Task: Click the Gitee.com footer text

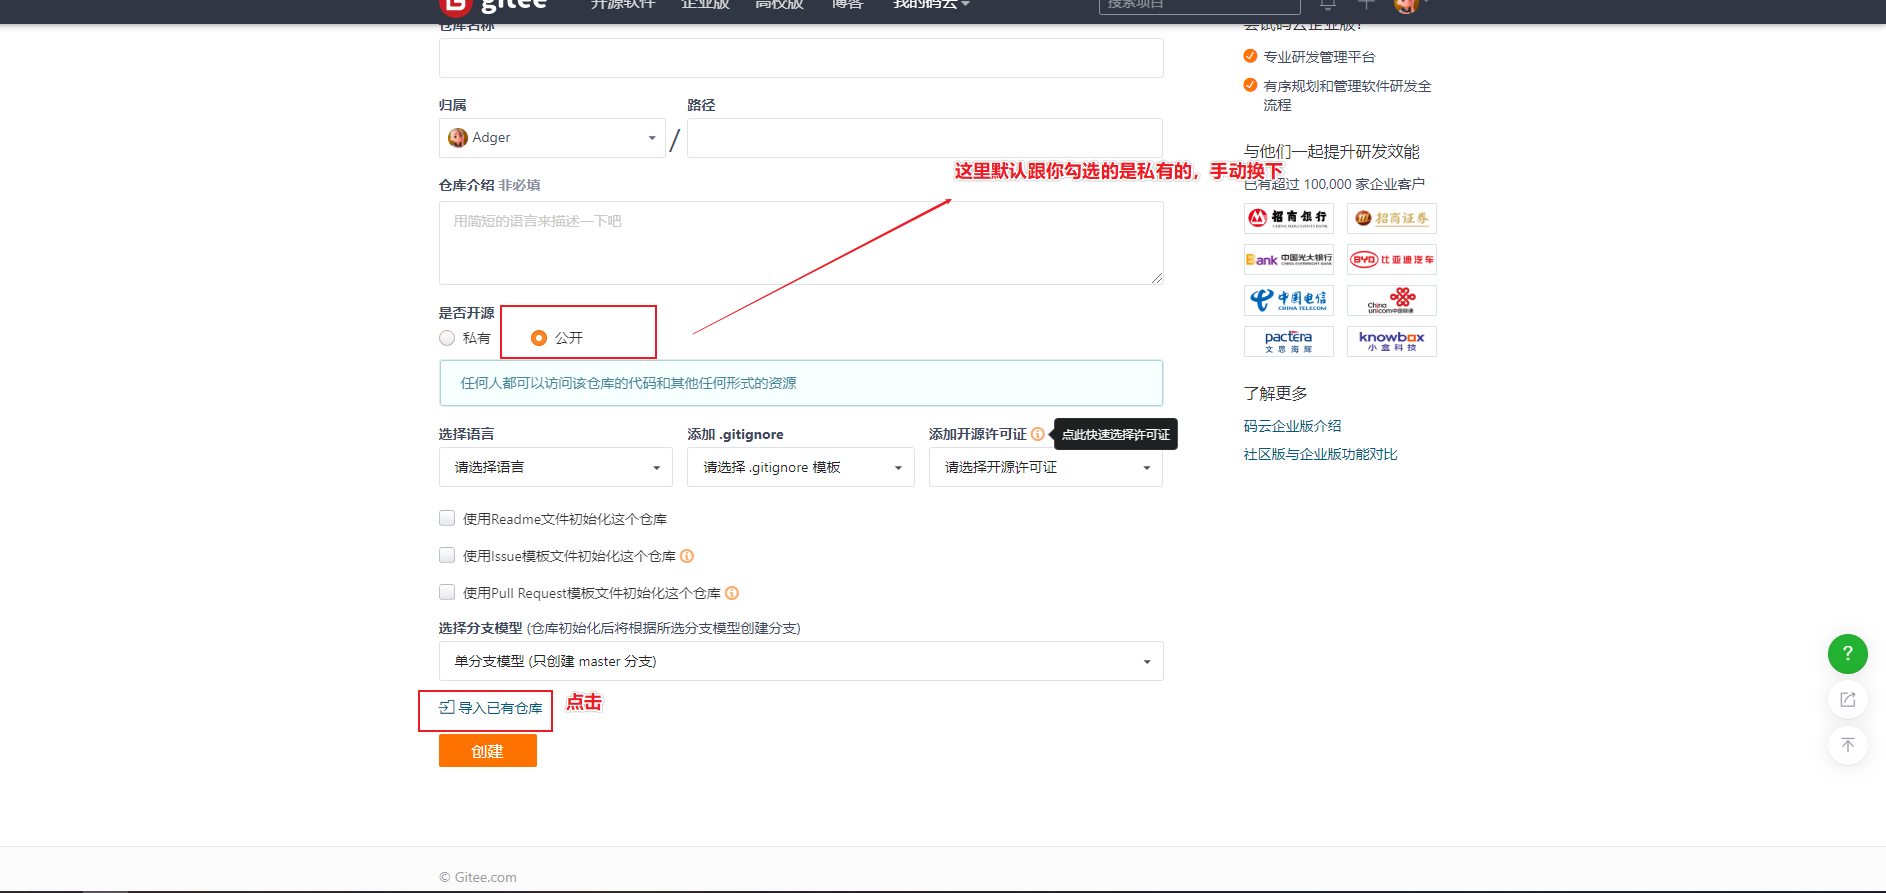Action: (x=478, y=877)
